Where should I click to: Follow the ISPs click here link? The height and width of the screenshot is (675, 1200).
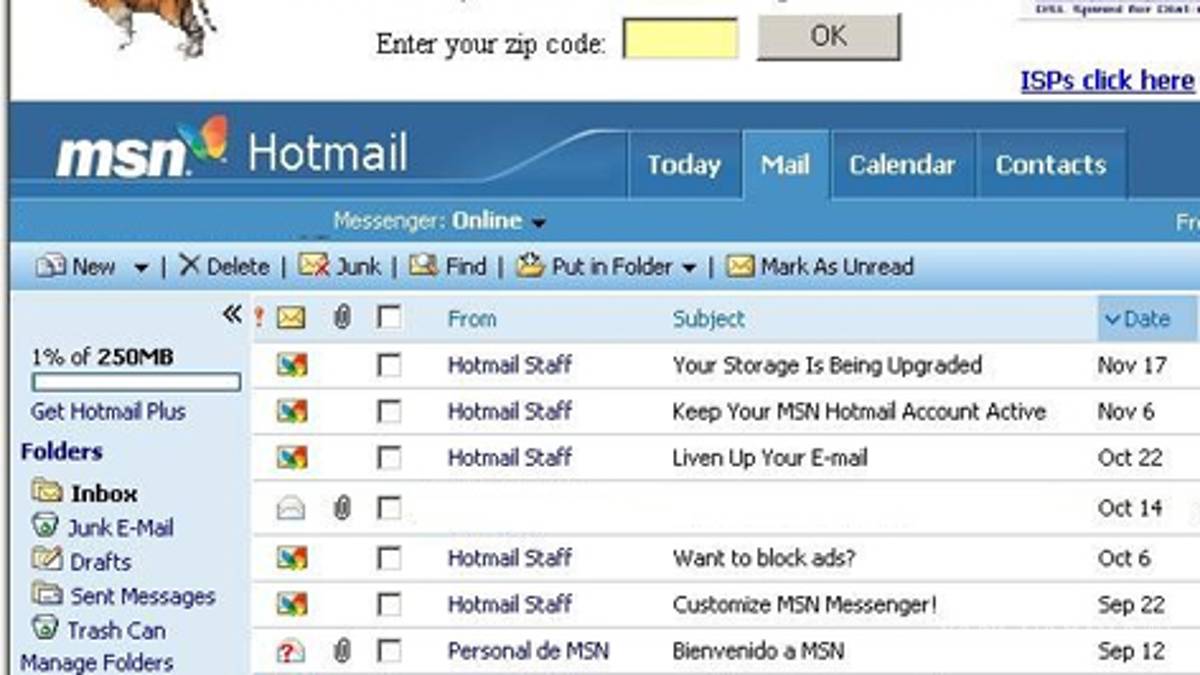point(1108,80)
